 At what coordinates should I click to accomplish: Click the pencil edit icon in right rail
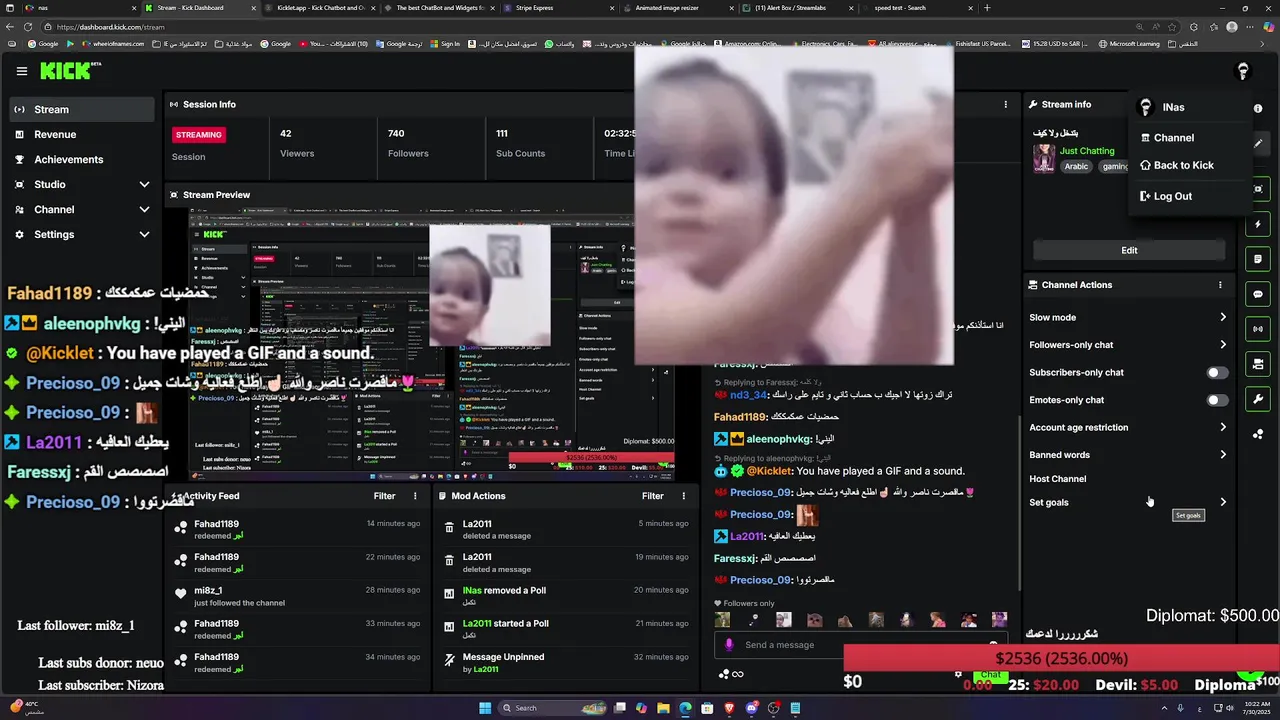click(1258, 143)
